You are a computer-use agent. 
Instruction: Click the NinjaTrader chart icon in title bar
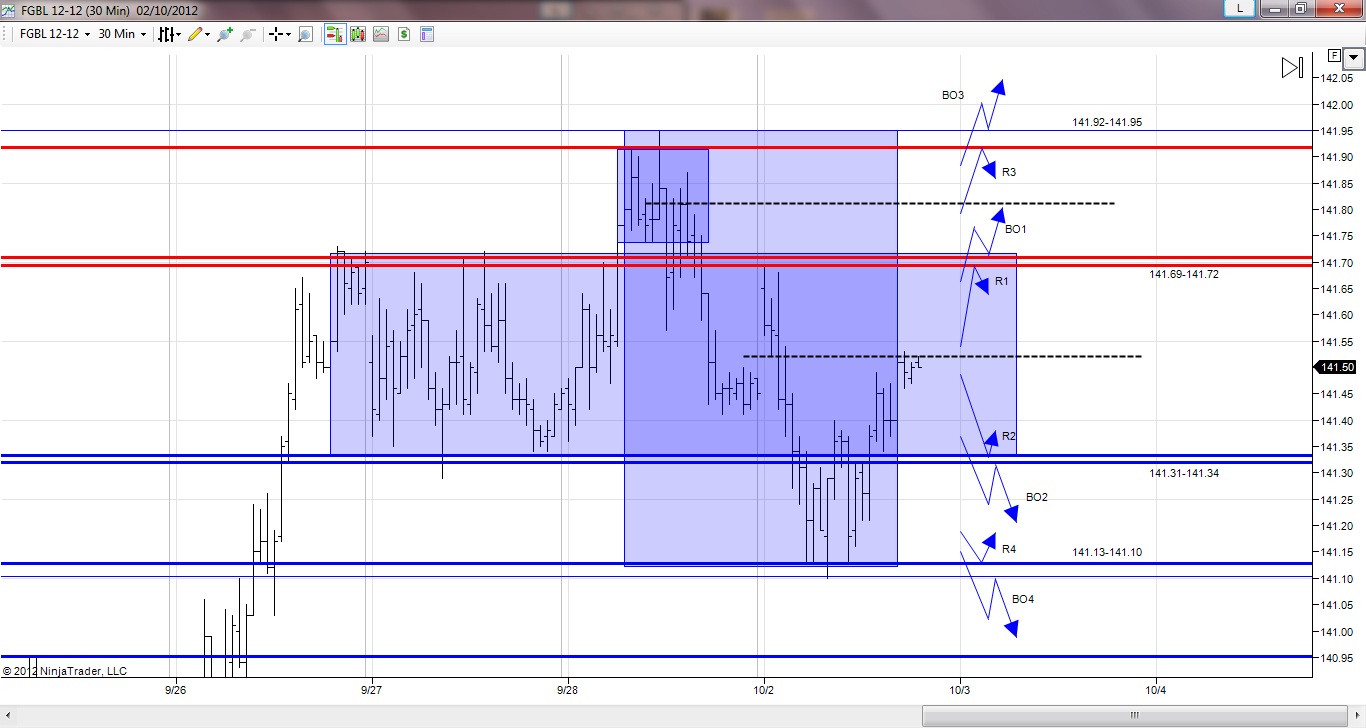pos(7,9)
